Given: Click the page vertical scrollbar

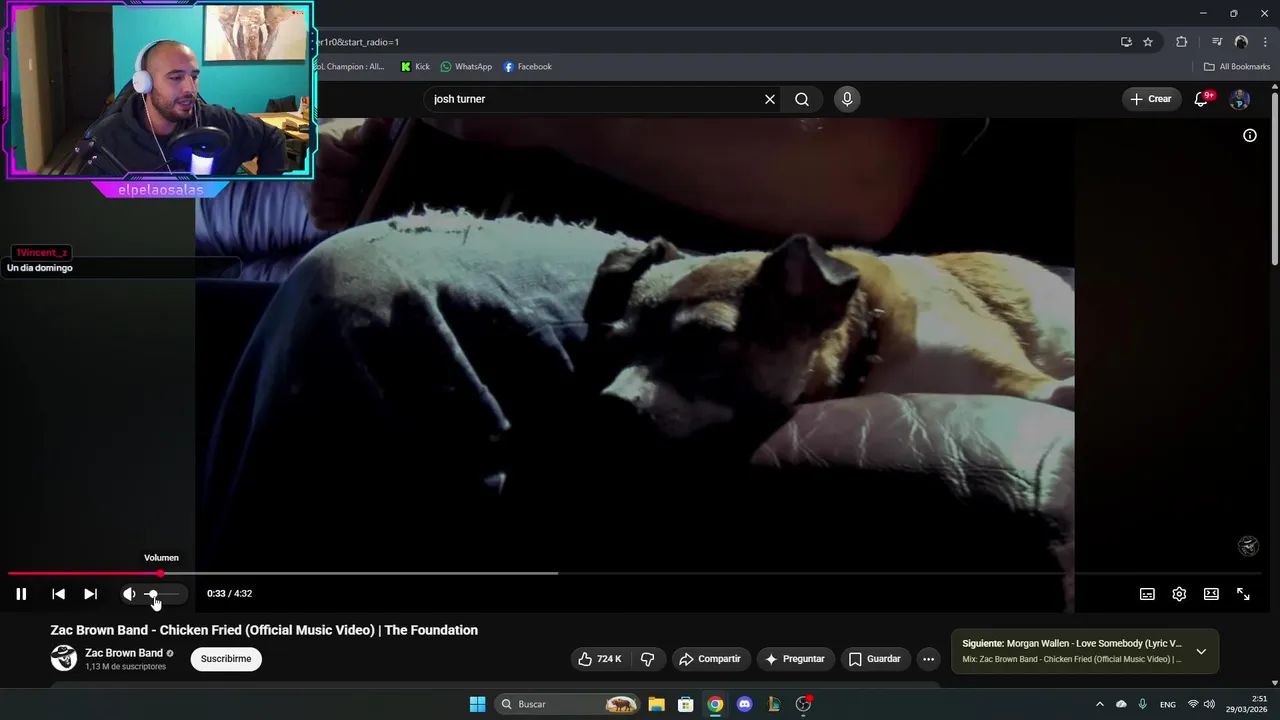Looking at the screenshot, I should (1275, 180).
